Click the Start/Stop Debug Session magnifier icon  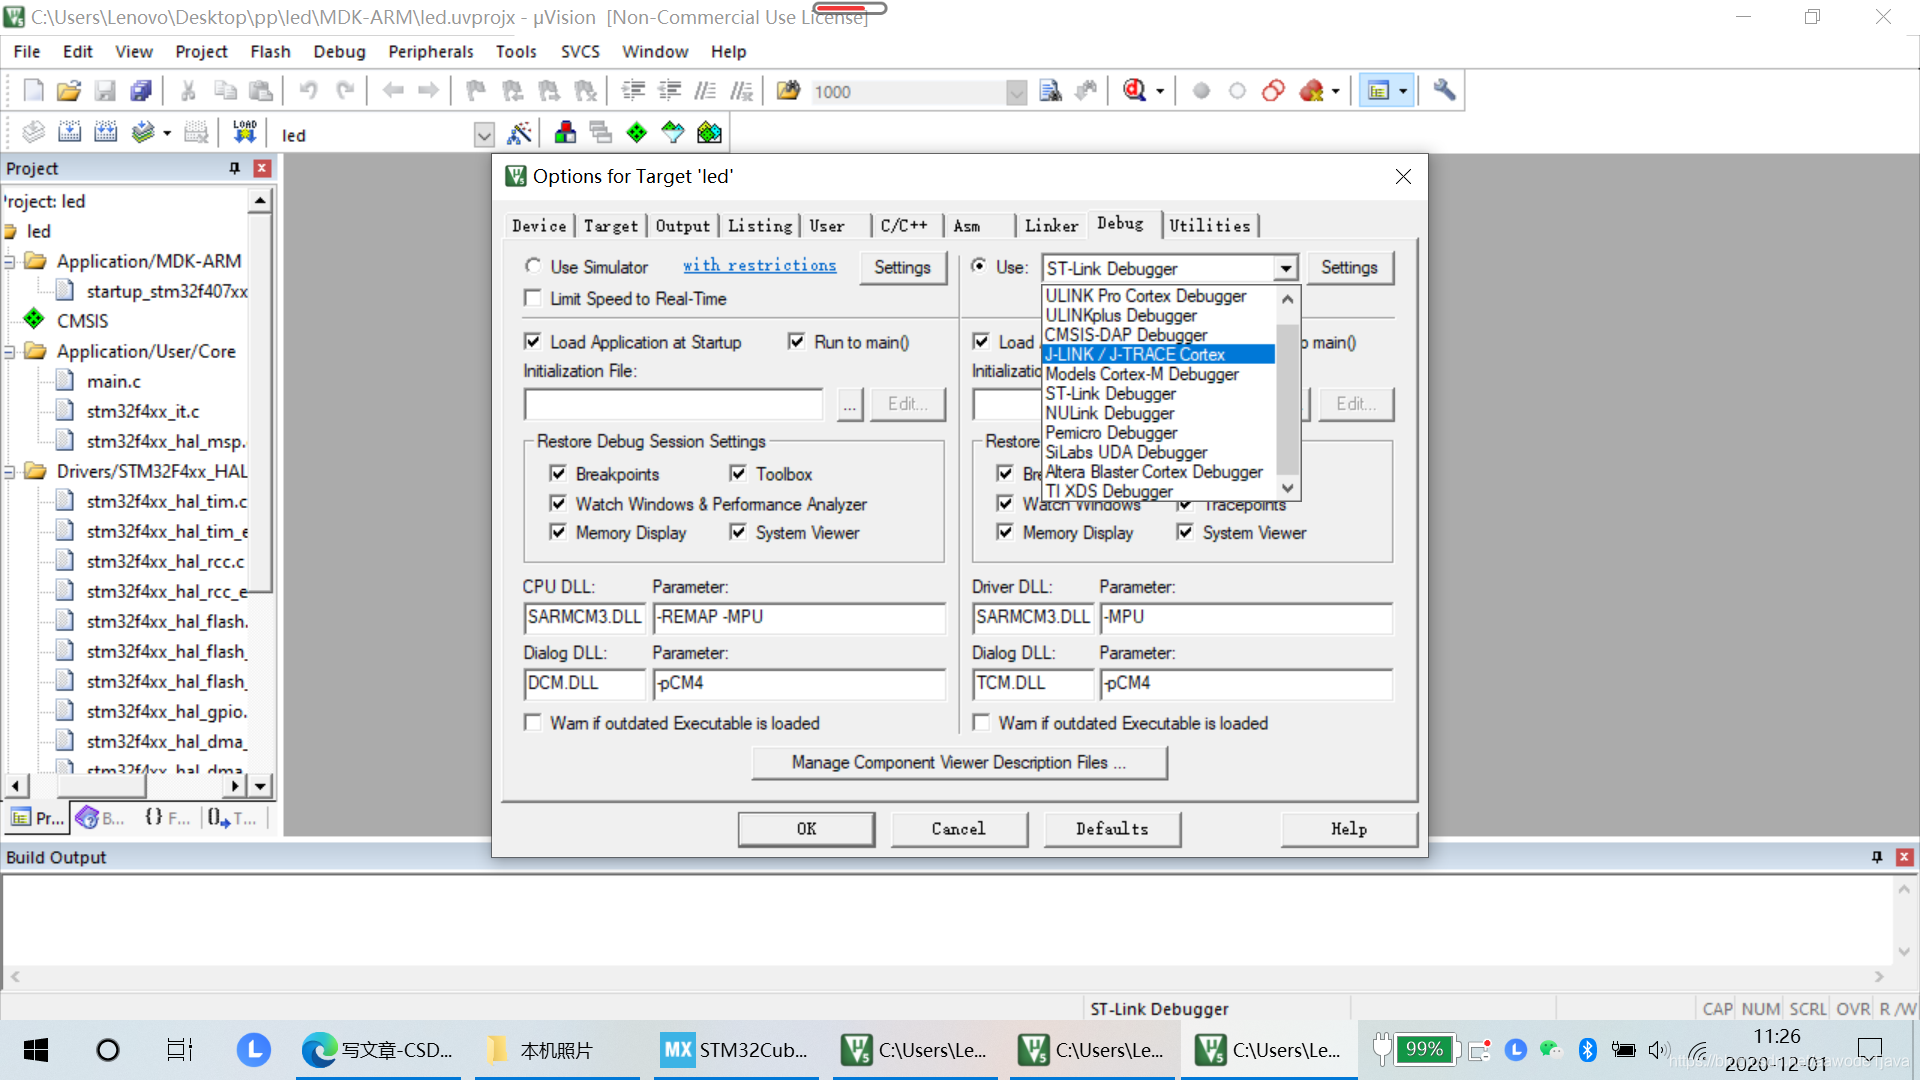[1134, 91]
